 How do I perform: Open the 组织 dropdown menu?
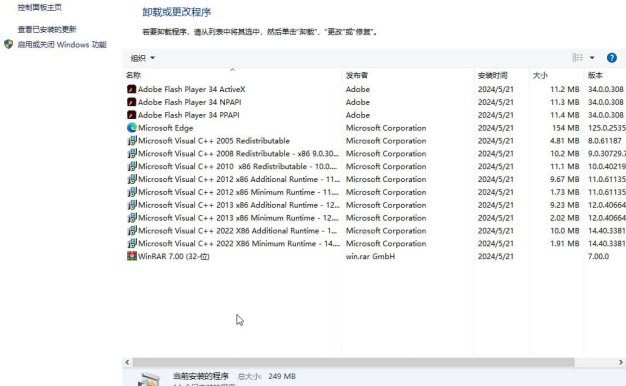pos(143,58)
